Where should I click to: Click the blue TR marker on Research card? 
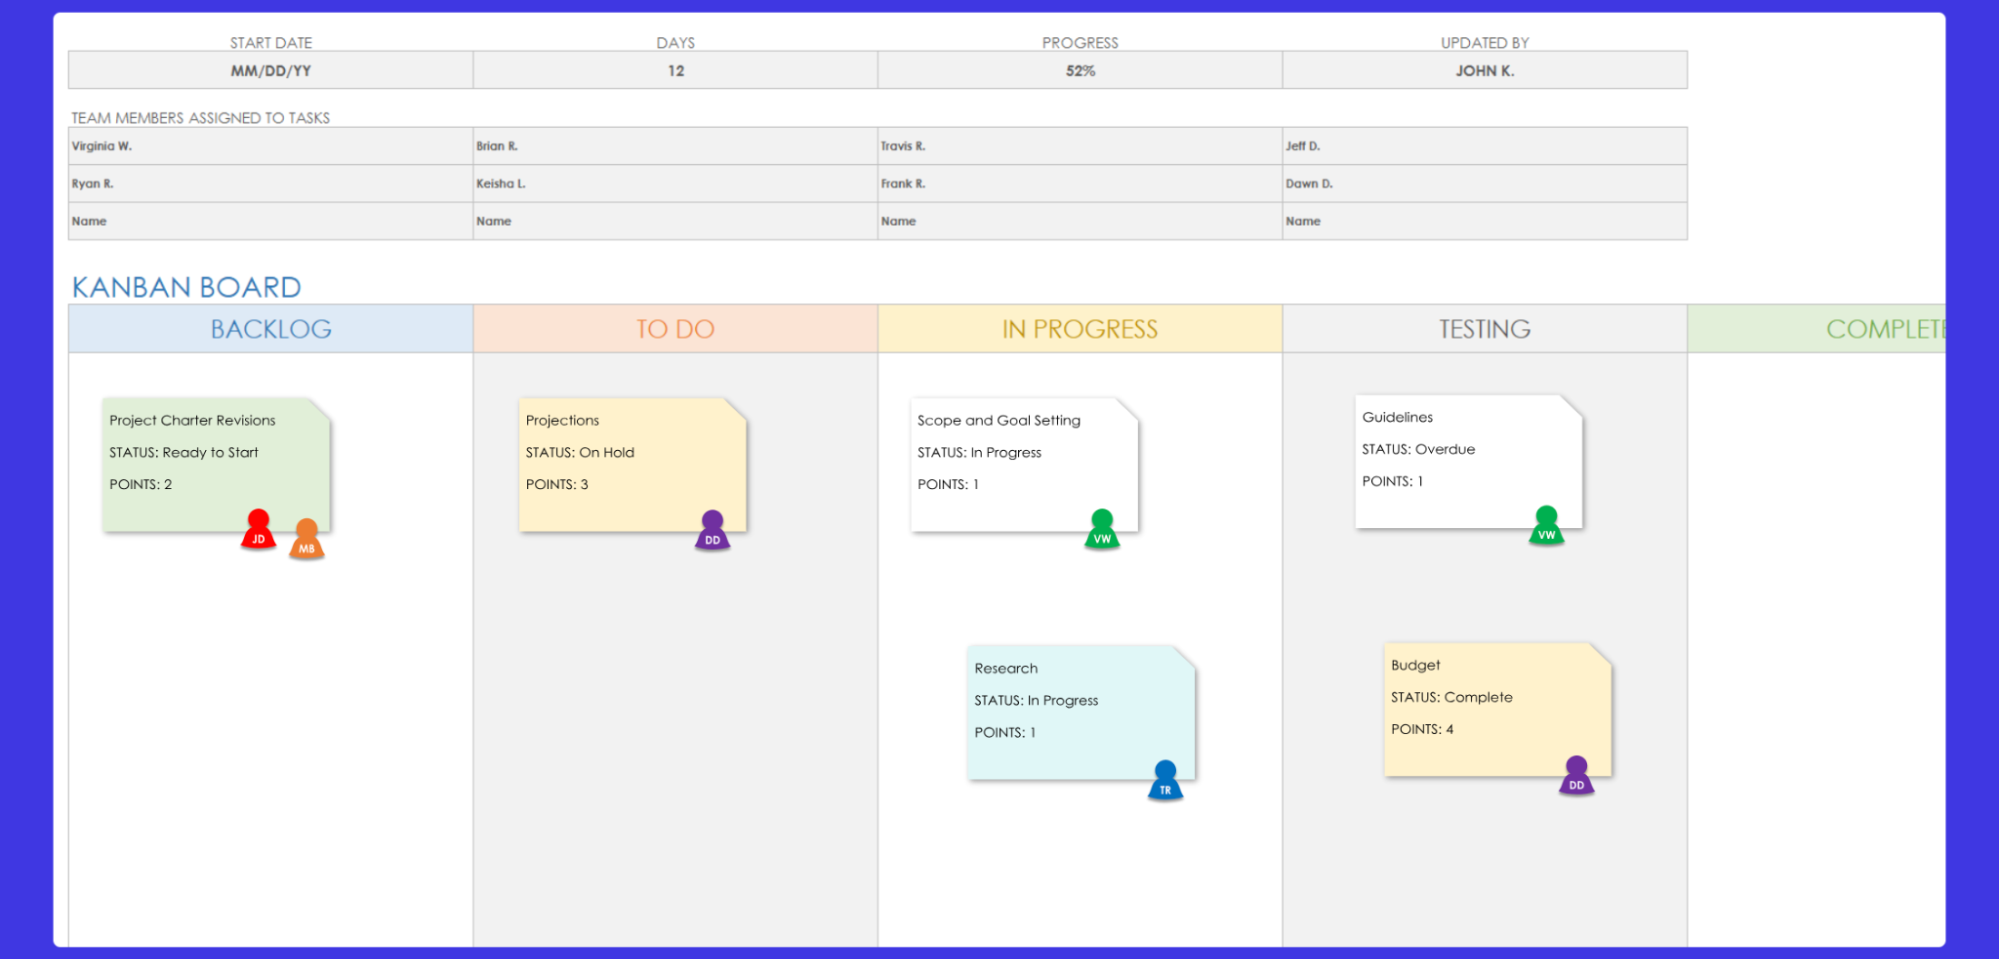click(1165, 780)
